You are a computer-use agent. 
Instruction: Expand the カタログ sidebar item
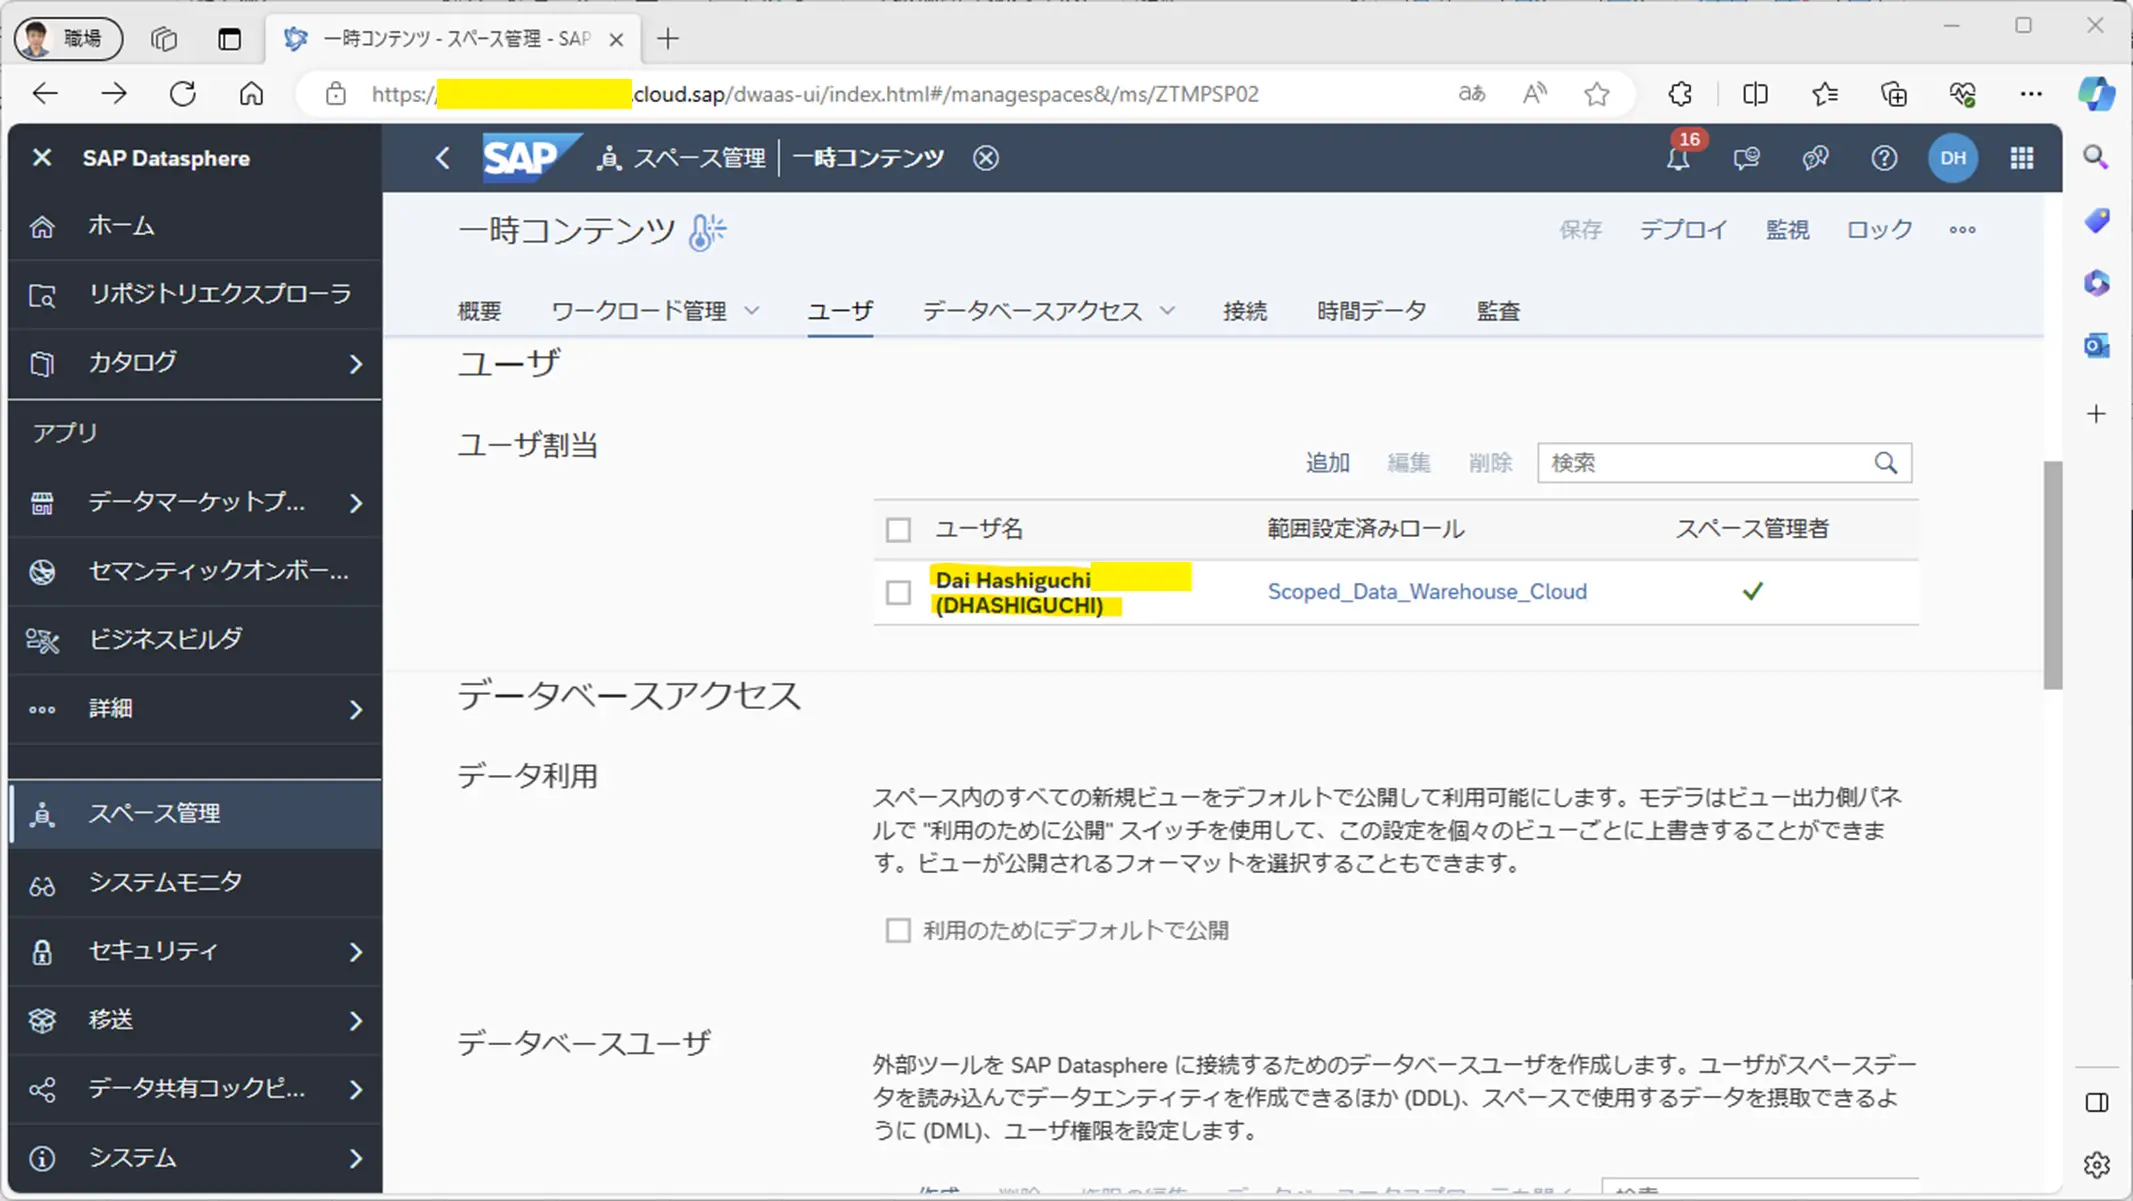click(x=355, y=364)
